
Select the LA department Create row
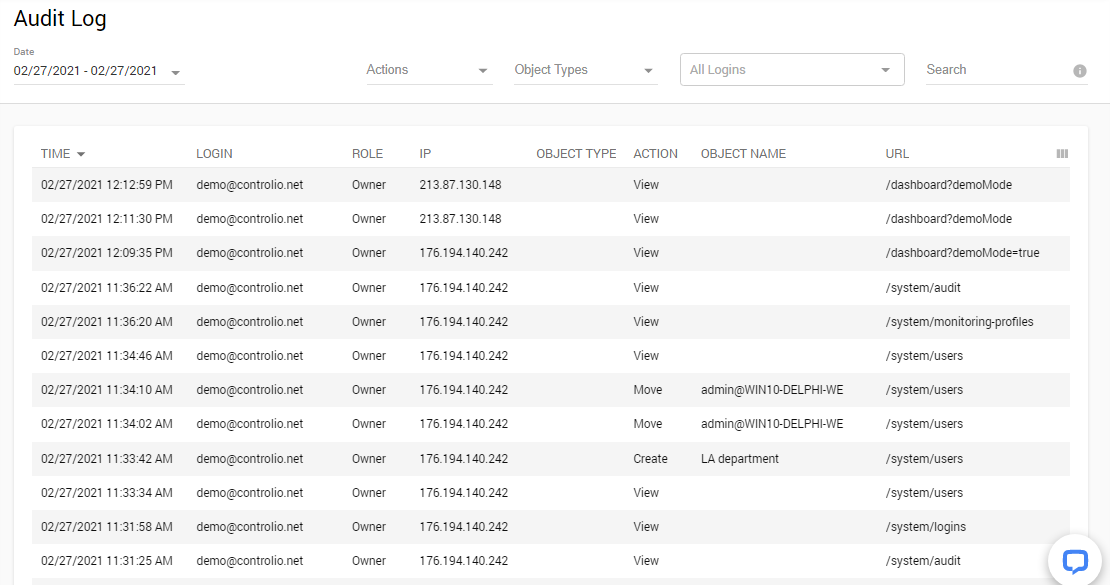[550, 459]
